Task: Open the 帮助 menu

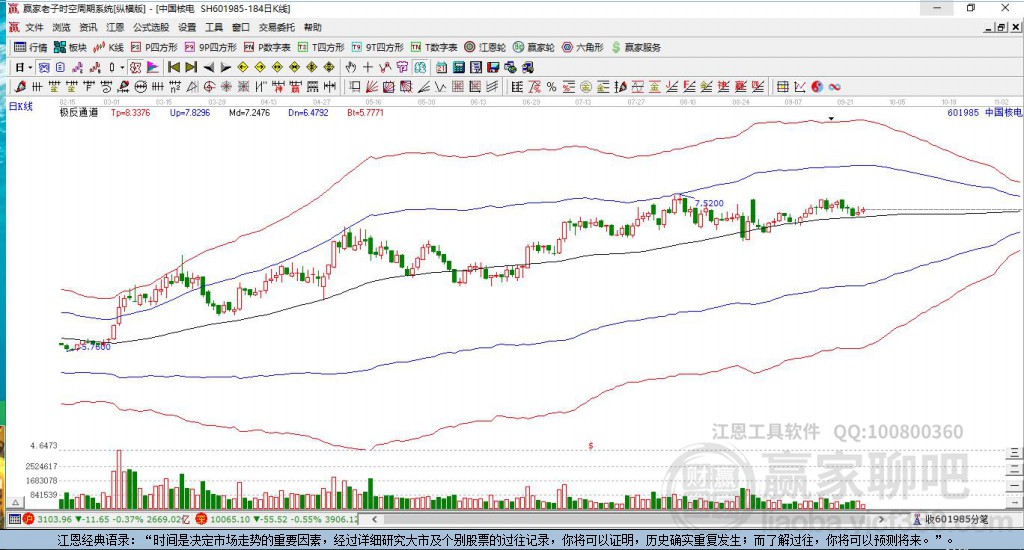Action: tap(313, 27)
